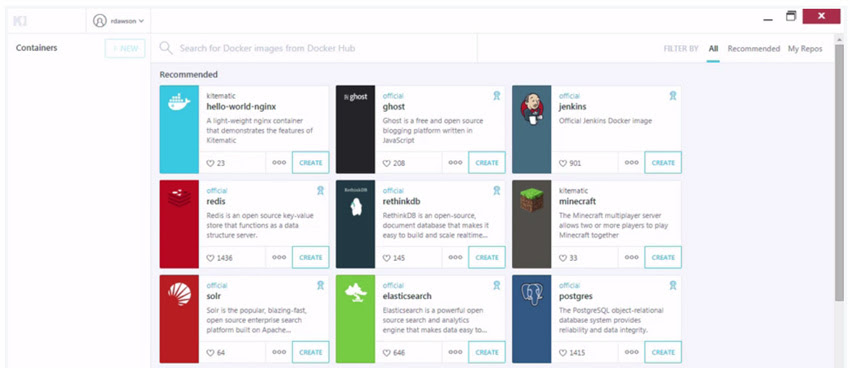Screen dimensions: 850x368
Task: Click the Docker whale thumbnail for hello-world-nginx
Action: (179, 130)
